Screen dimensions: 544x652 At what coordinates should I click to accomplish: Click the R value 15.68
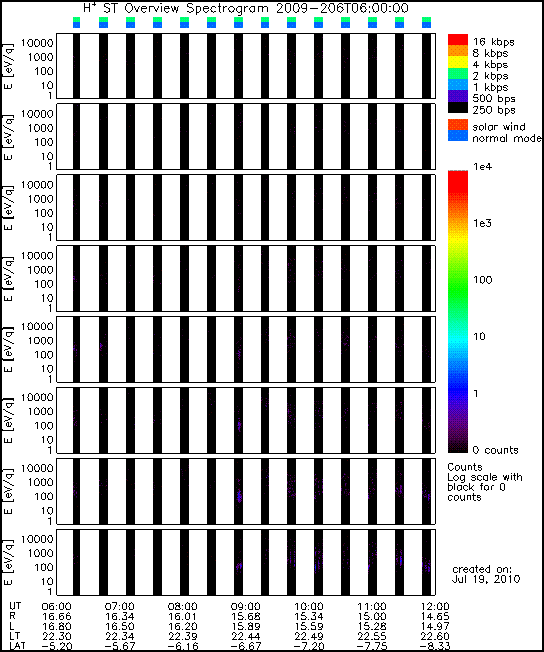click(x=245, y=617)
